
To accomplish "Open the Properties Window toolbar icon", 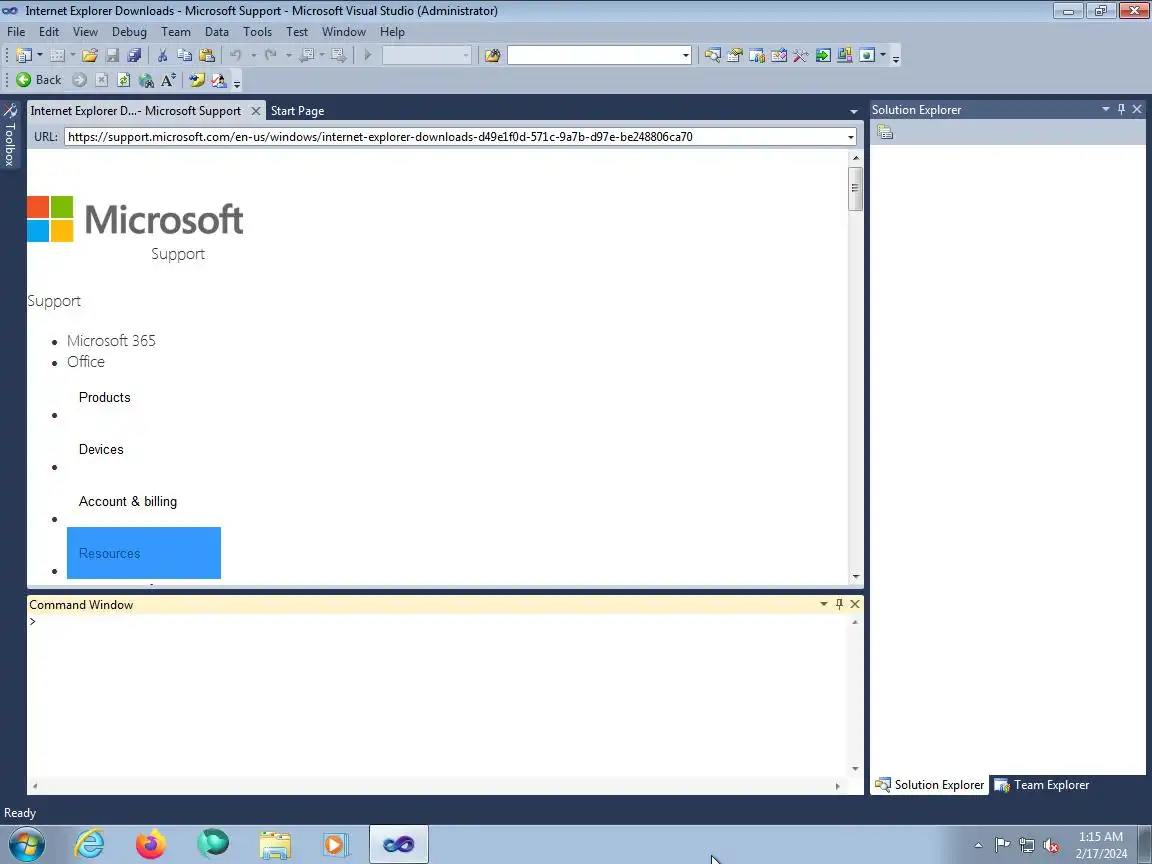I will point(734,55).
